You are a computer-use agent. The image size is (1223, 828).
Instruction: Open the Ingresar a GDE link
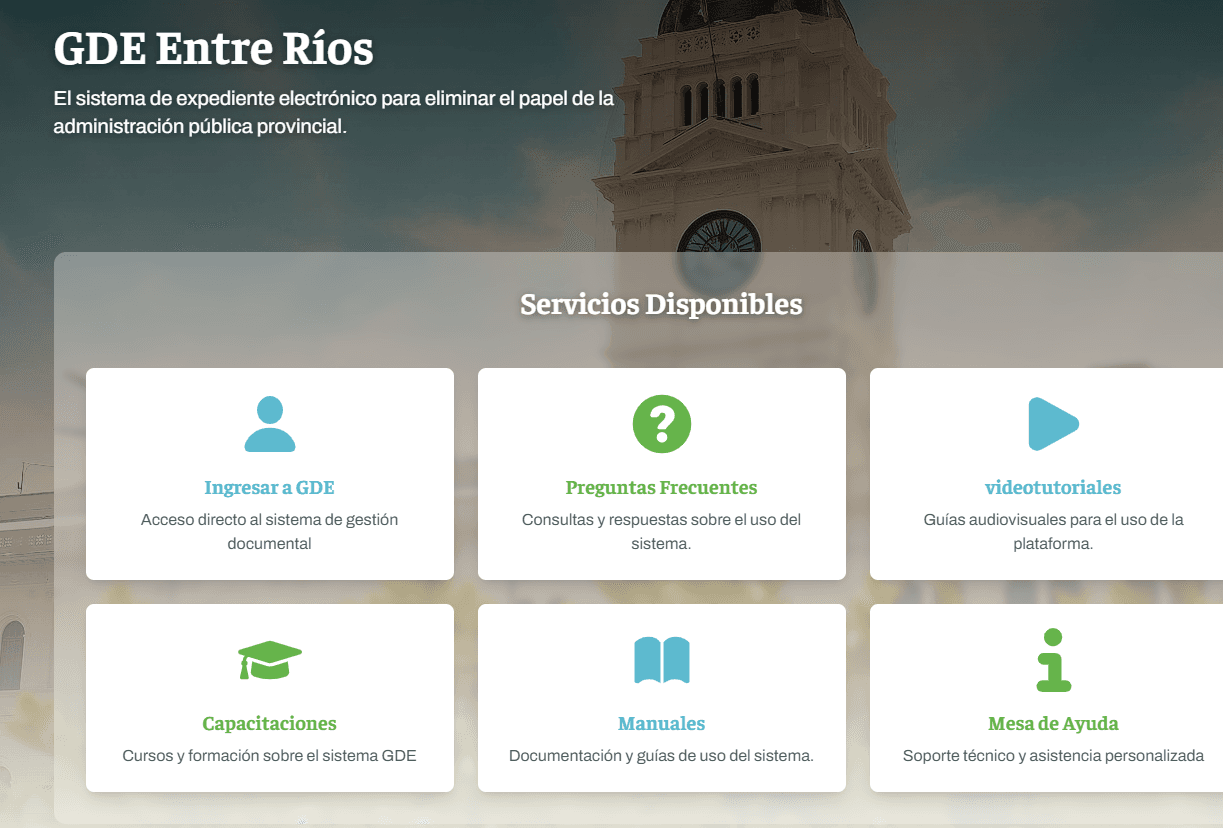270,488
